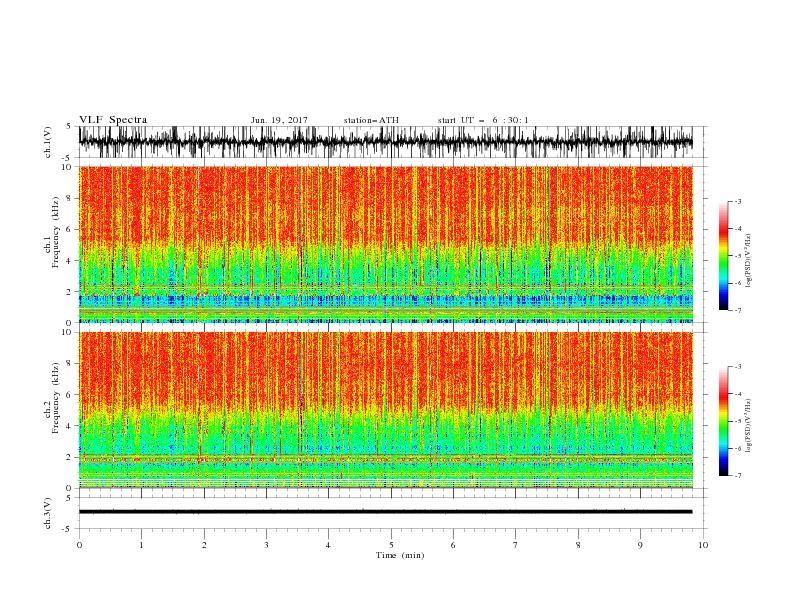This screenshot has width=792, height=612.
Task: Click the "-3" label on ch.1 colorbar
Action: click(738, 201)
